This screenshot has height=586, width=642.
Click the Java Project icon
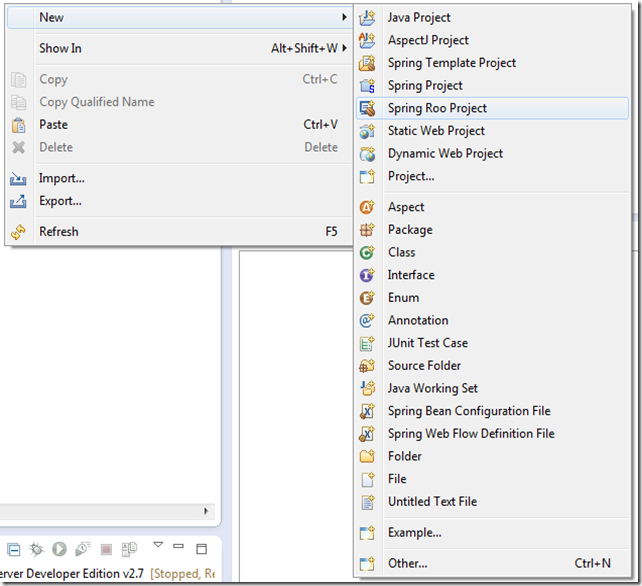(367, 18)
